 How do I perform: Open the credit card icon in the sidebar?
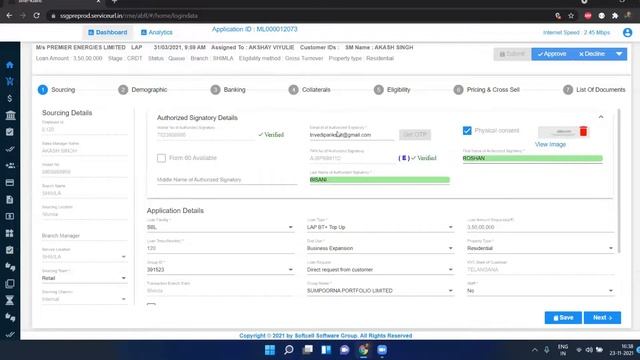10,182
